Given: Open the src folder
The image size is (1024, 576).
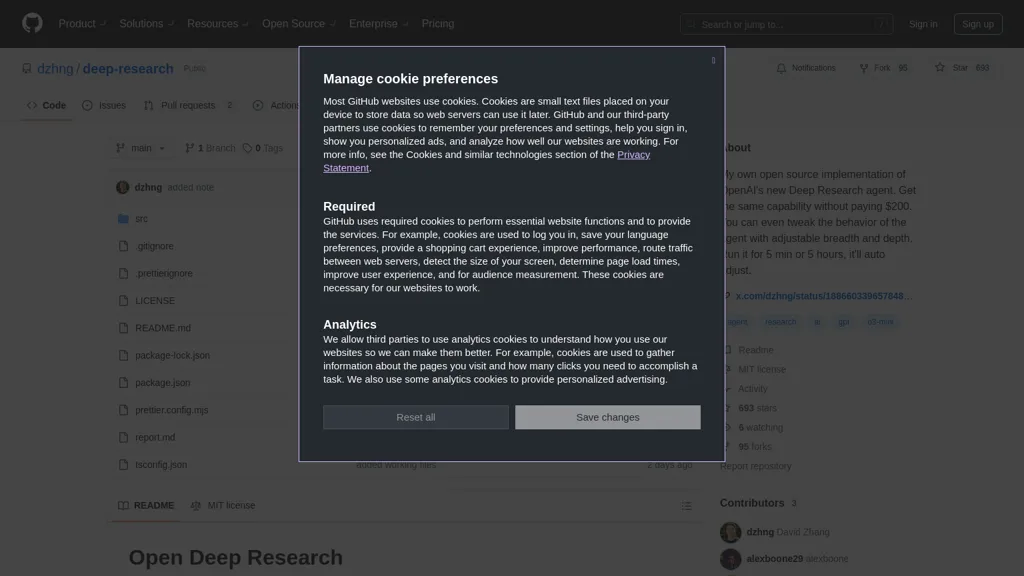Looking at the screenshot, I should pos(141,219).
